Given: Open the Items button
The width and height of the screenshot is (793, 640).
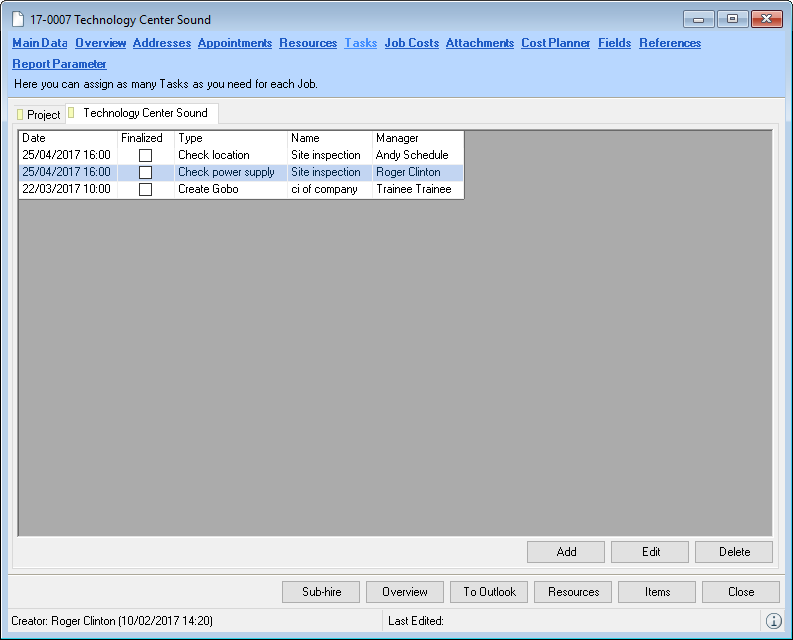Looking at the screenshot, I should tap(657, 592).
